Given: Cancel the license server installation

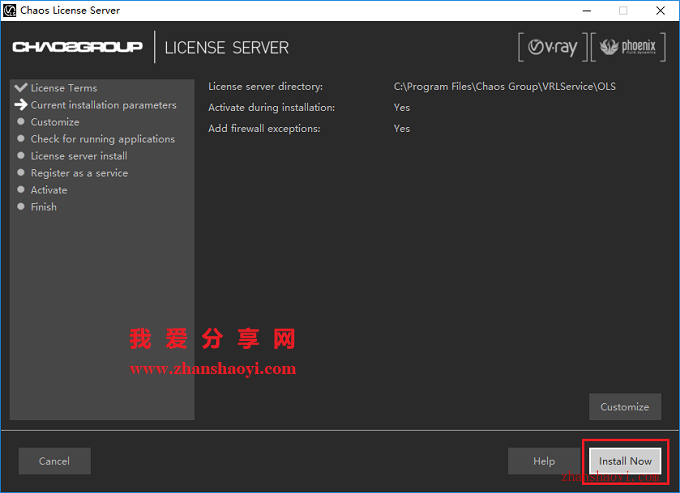Looking at the screenshot, I should [x=55, y=461].
